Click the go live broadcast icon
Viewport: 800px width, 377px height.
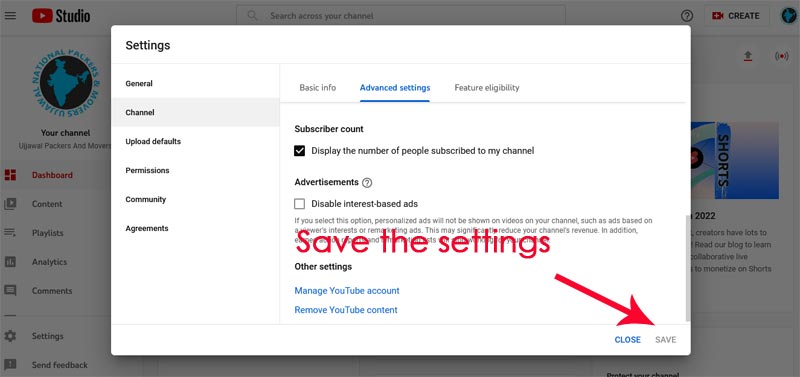click(x=781, y=56)
